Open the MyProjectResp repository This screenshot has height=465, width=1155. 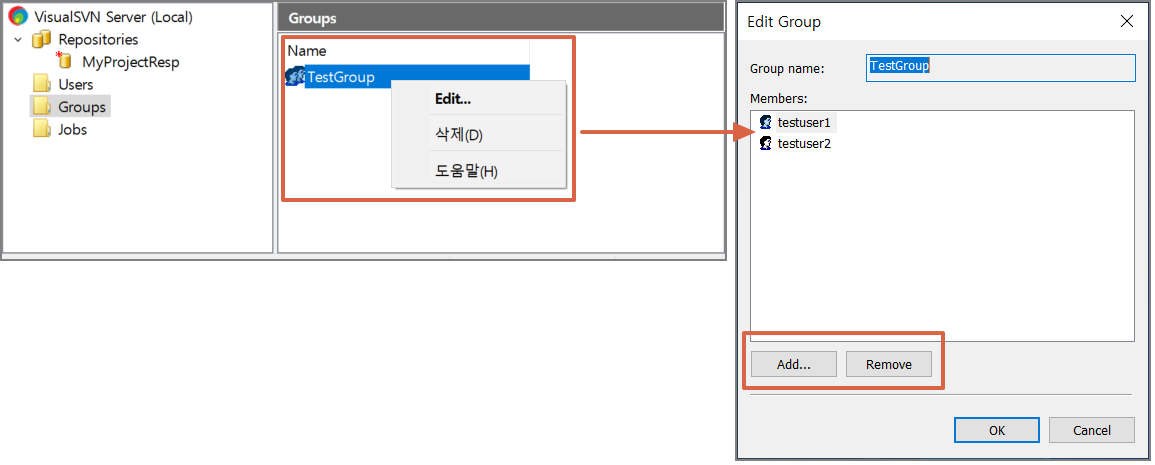[130, 63]
